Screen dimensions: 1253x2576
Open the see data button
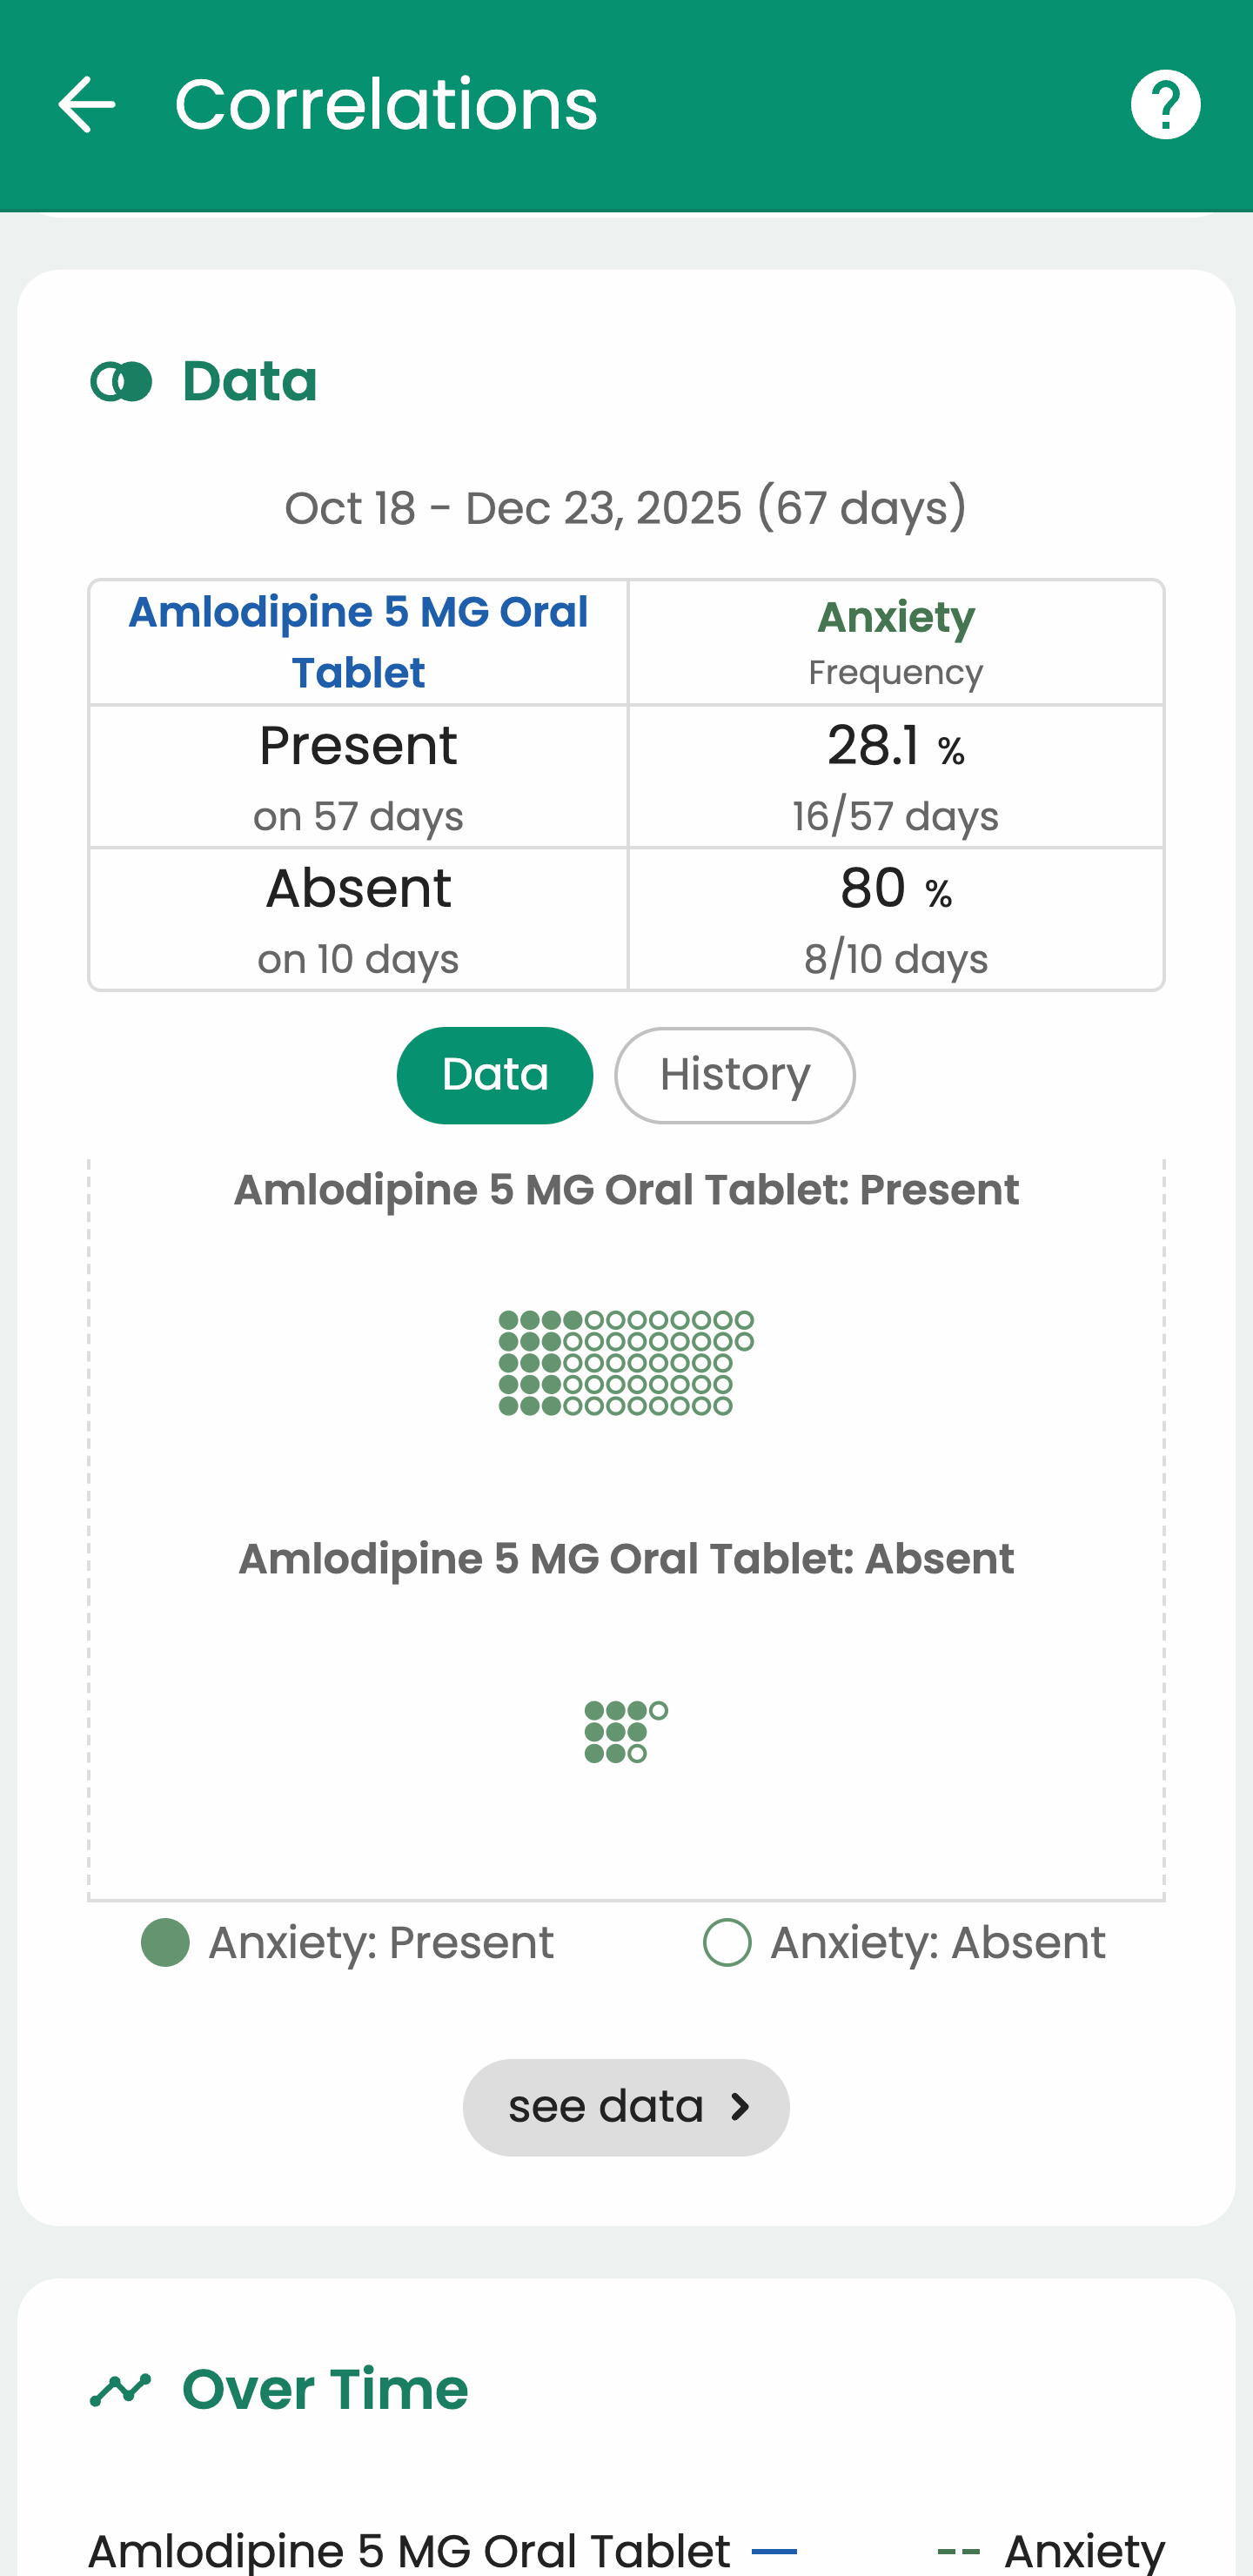point(625,2107)
